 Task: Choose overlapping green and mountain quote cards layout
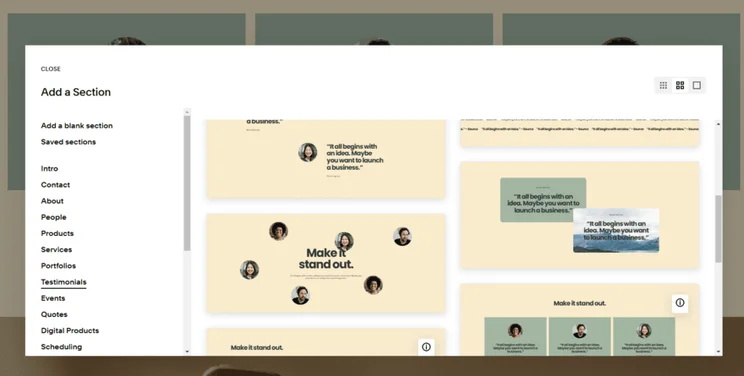point(580,215)
